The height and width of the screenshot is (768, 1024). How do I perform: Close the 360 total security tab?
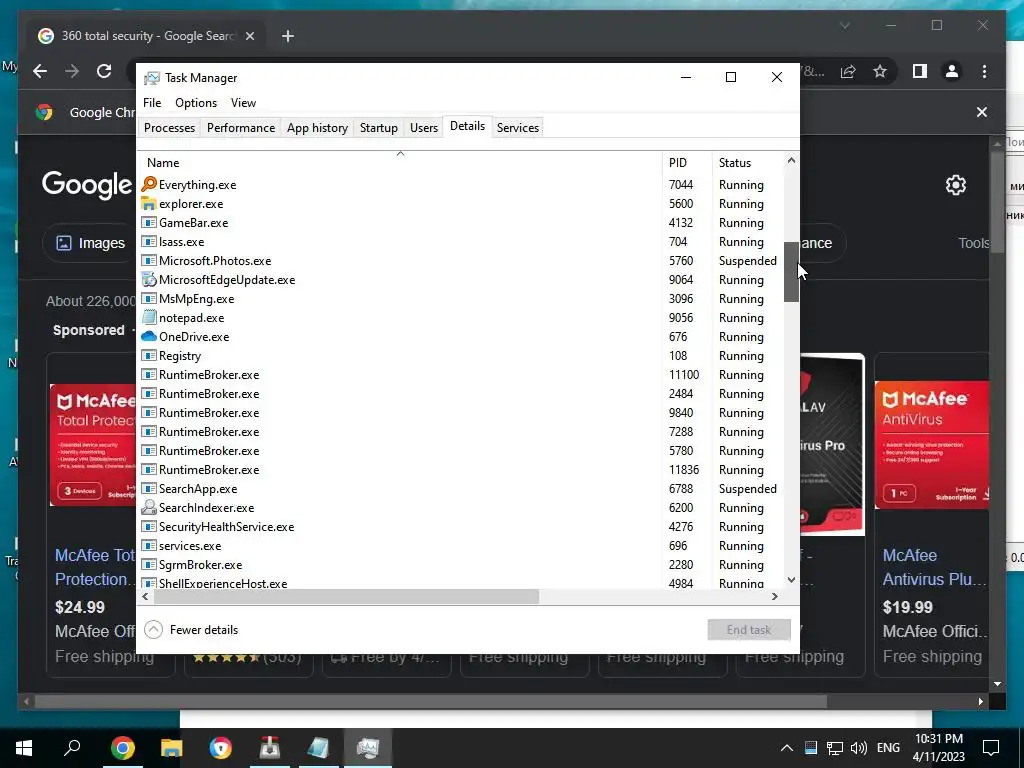point(249,36)
